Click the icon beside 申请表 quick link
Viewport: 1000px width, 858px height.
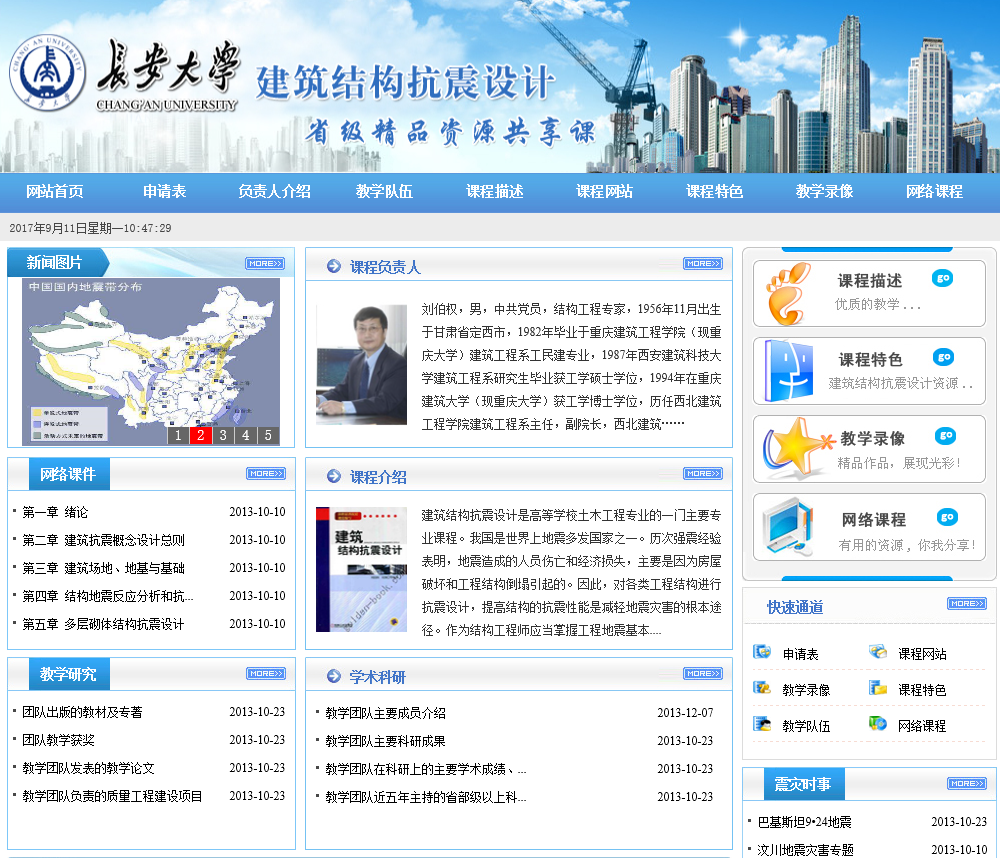(762, 653)
